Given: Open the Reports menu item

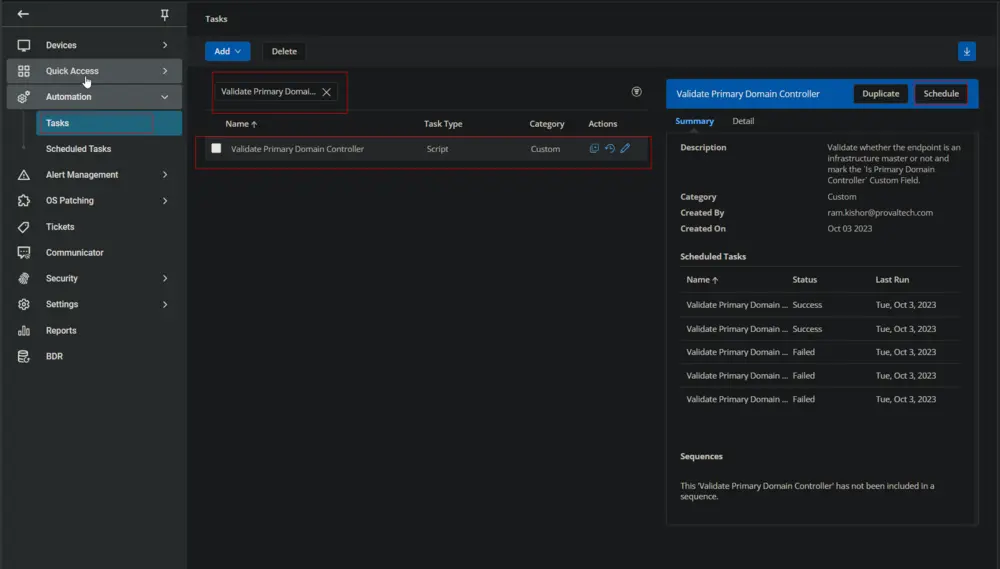Looking at the screenshot, I should point(61,330).
